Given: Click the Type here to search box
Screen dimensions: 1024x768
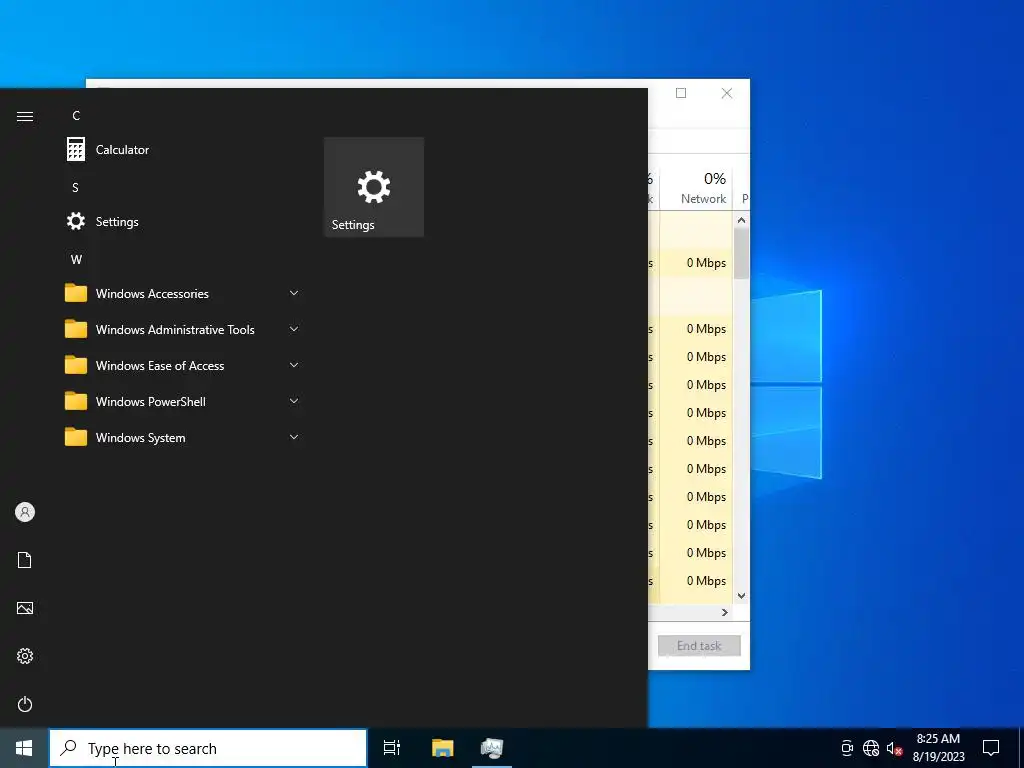Looking at the screenshot, I should click(x=208, y=748).
